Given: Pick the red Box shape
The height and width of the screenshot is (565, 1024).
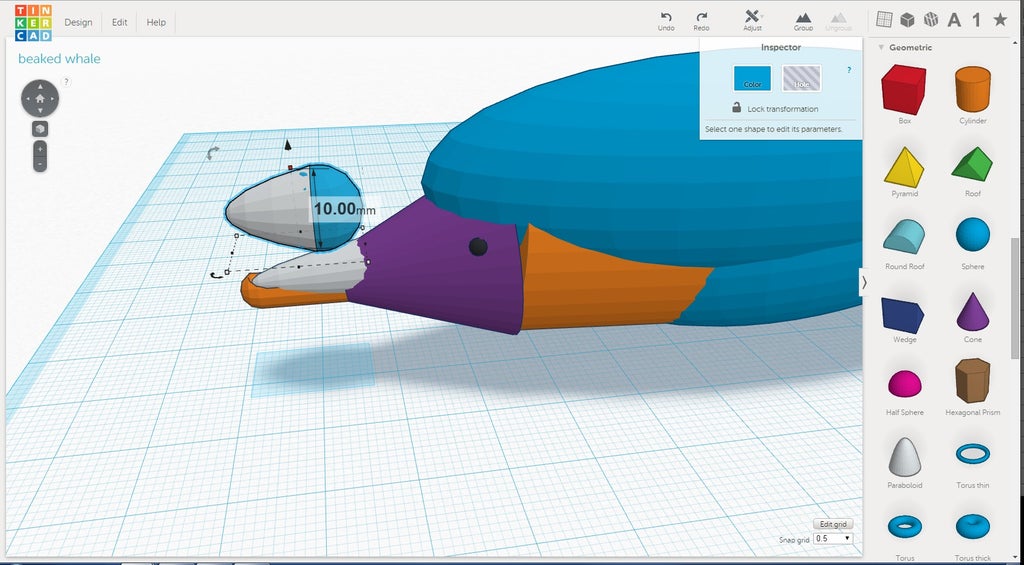Looking at the screenshot, I should tap(904, 89).
